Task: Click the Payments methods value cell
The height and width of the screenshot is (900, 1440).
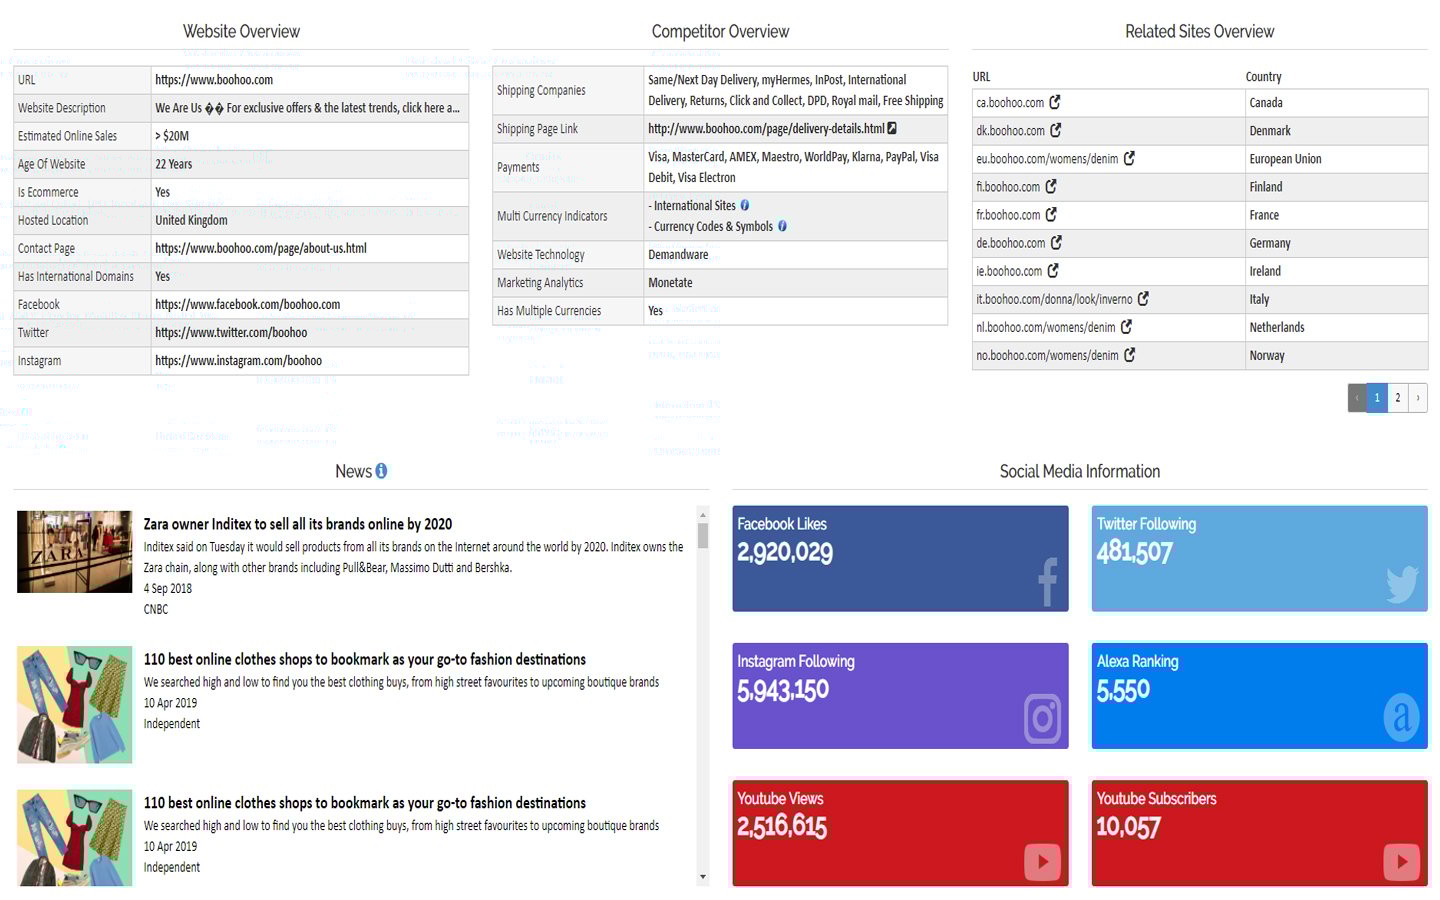Action: coord(795,167)
